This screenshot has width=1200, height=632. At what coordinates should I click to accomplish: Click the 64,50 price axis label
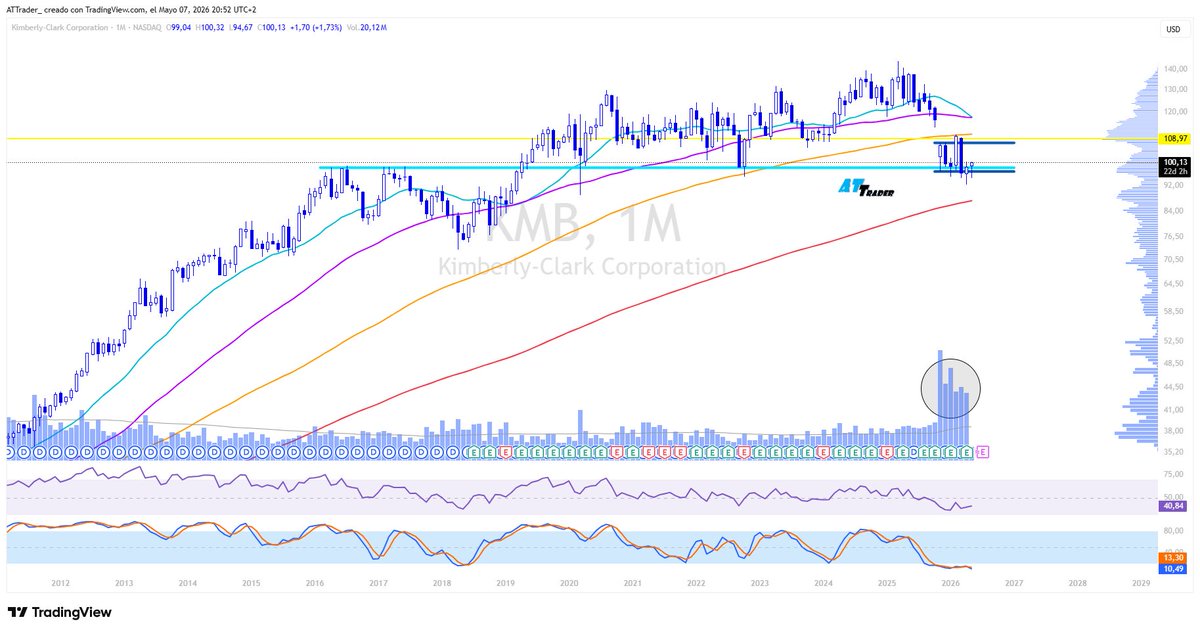click(1172, 284)
